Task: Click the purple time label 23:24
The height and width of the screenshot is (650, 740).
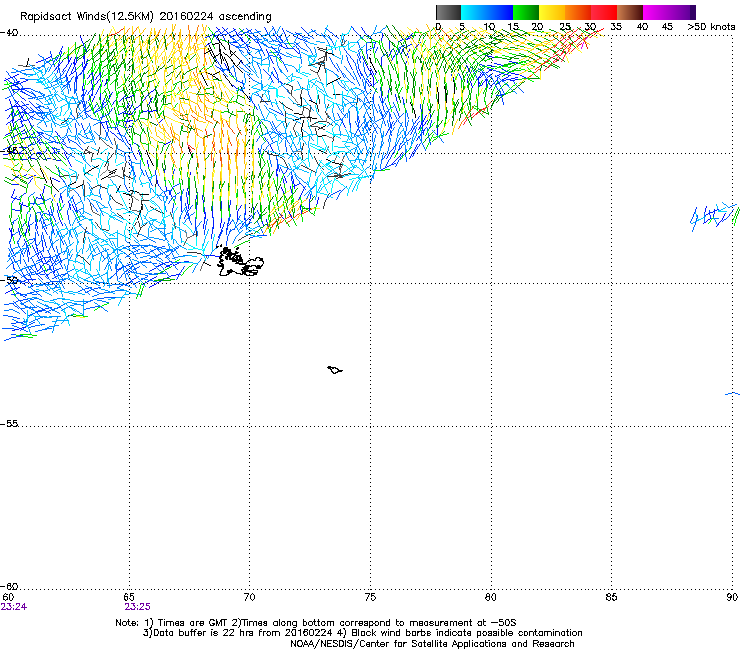Action: [14, 607]
